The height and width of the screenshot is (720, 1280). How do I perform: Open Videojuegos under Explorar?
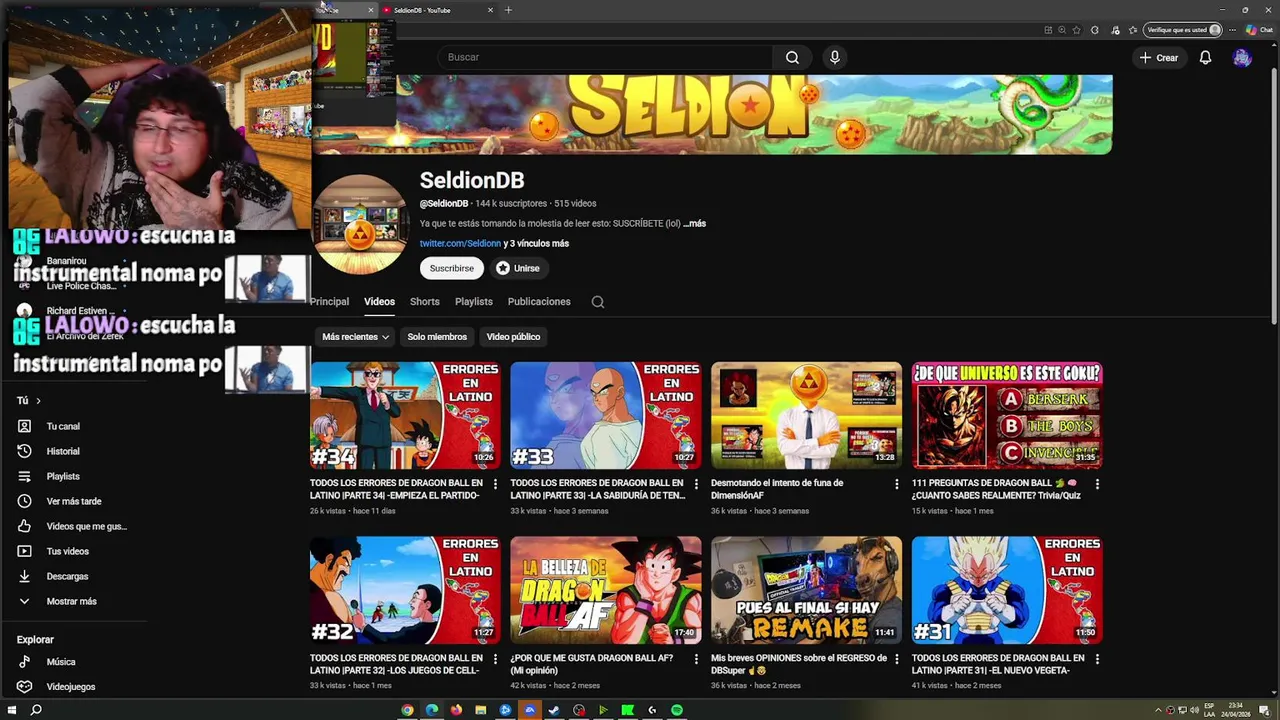72,687
